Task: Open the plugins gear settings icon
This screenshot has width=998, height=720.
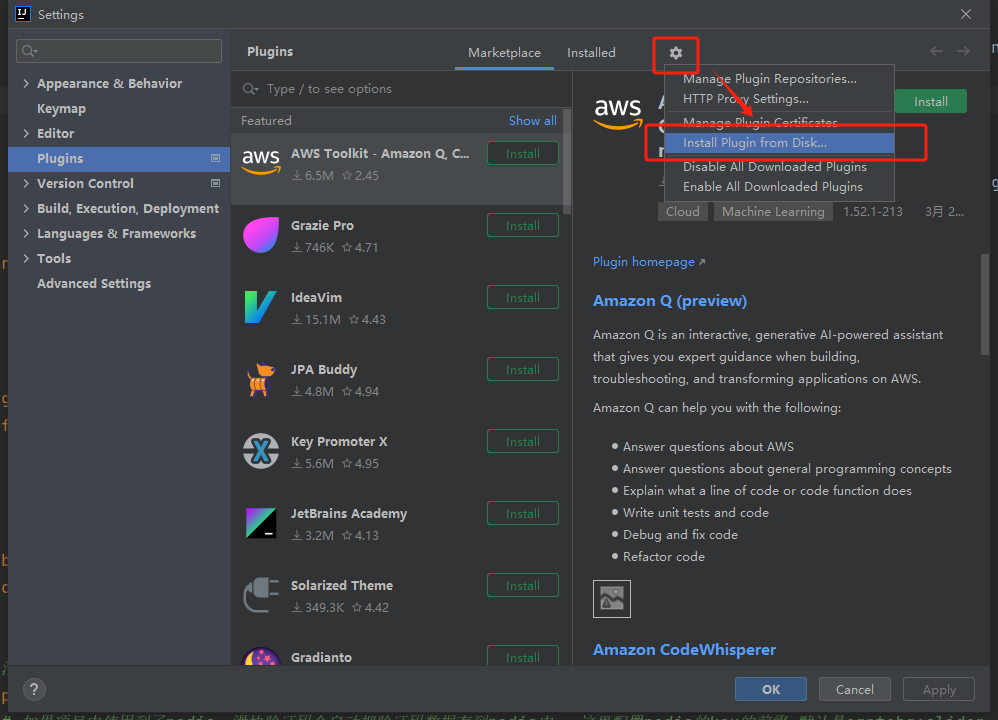Action: point(675,53)
